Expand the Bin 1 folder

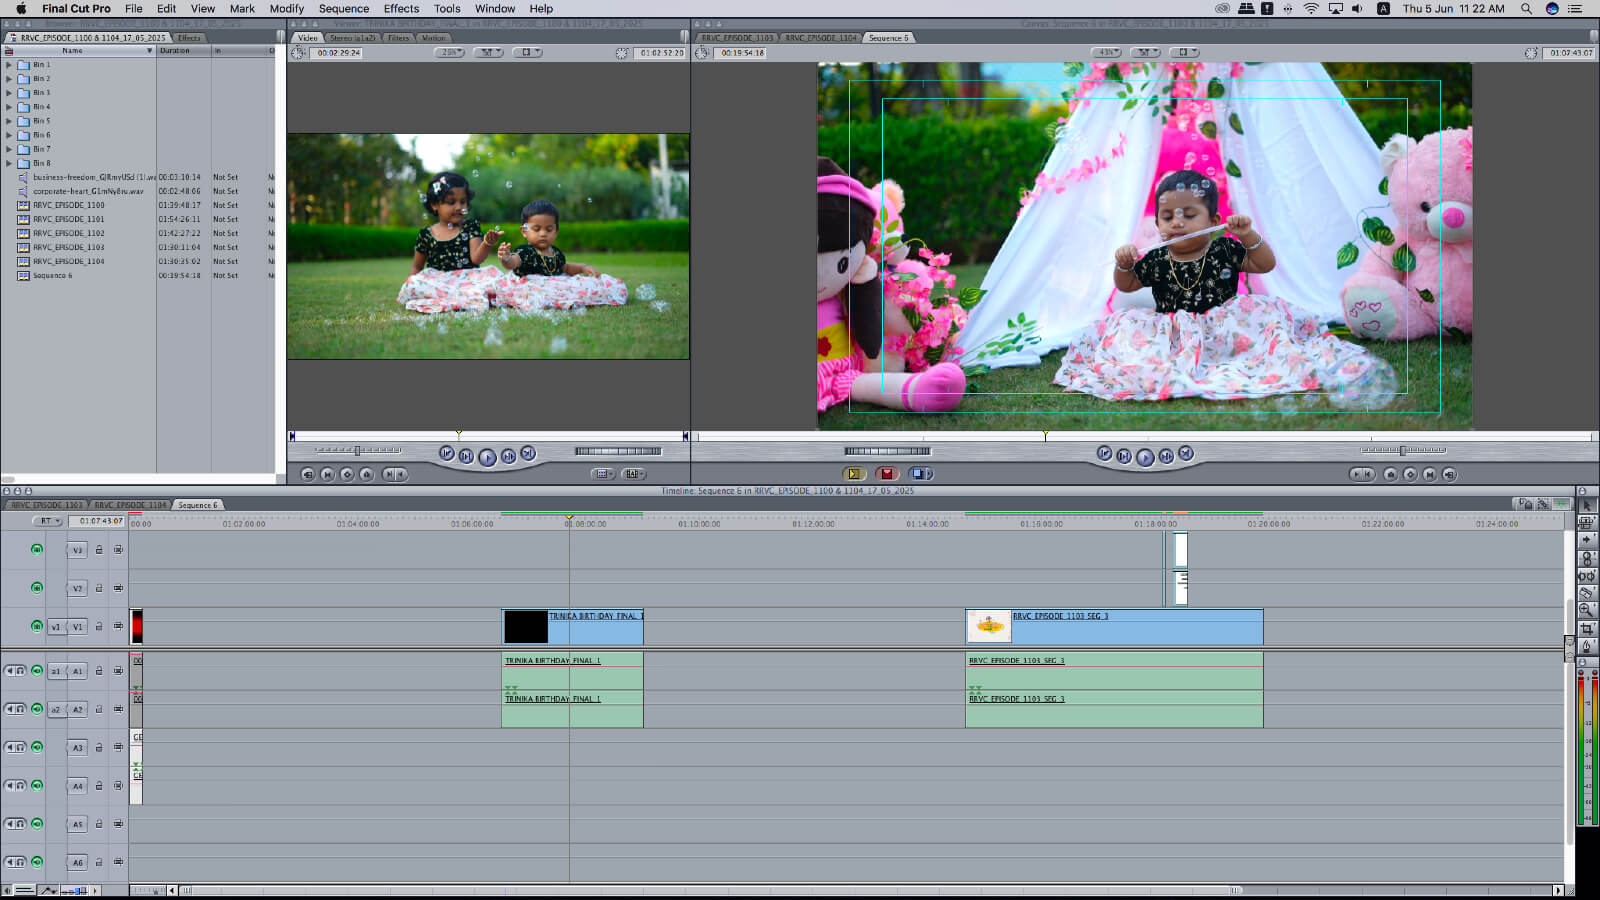coord(9,65)
